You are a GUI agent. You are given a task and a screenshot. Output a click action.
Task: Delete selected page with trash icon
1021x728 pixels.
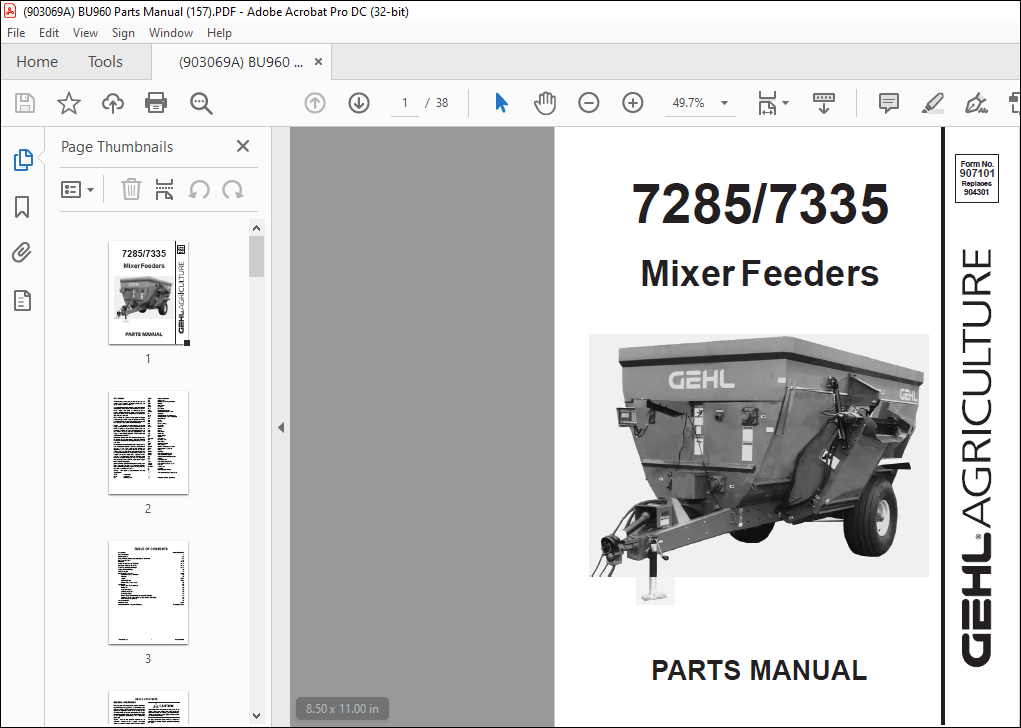pos(131,189)
